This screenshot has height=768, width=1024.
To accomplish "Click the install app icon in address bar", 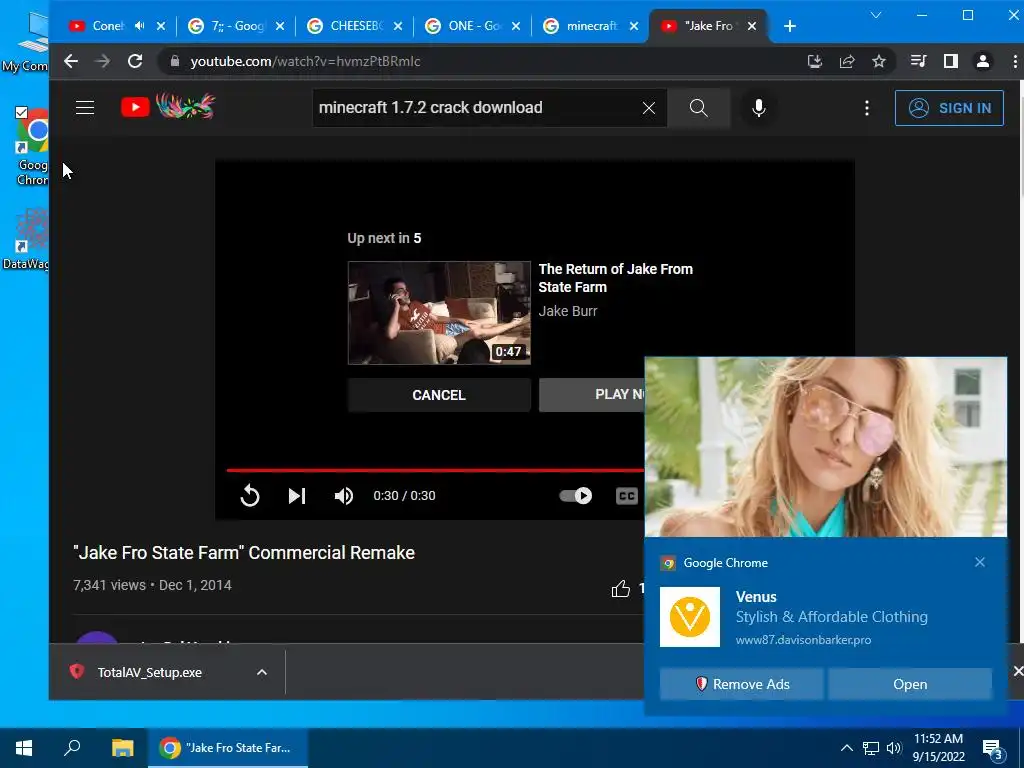I will click(x=814, y=61).
